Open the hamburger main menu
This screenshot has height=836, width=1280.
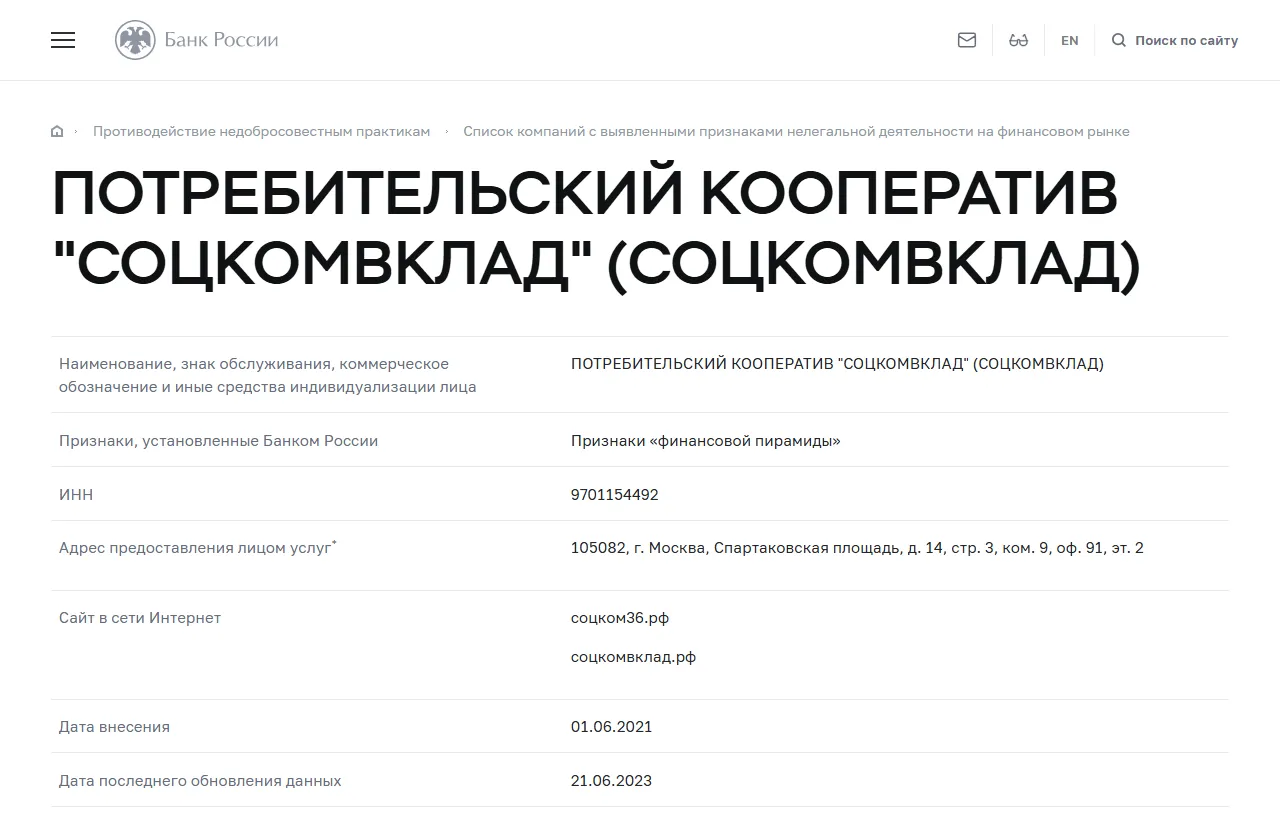point(63,40)
